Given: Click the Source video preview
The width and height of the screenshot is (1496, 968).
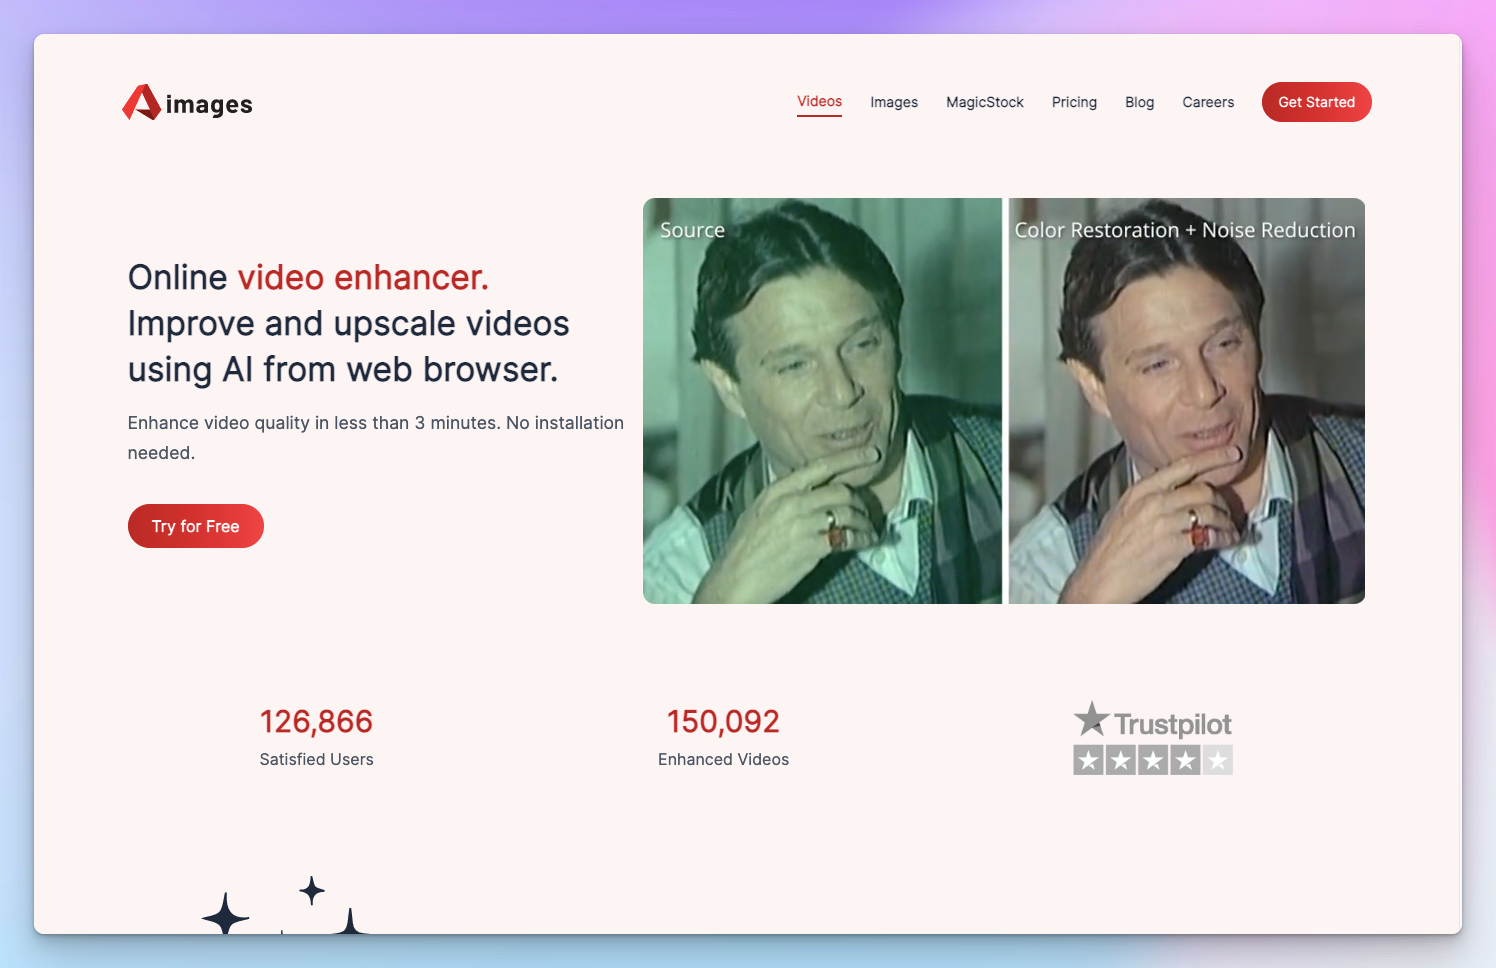Looking at the screenshot, I should [x=822, y=401].
